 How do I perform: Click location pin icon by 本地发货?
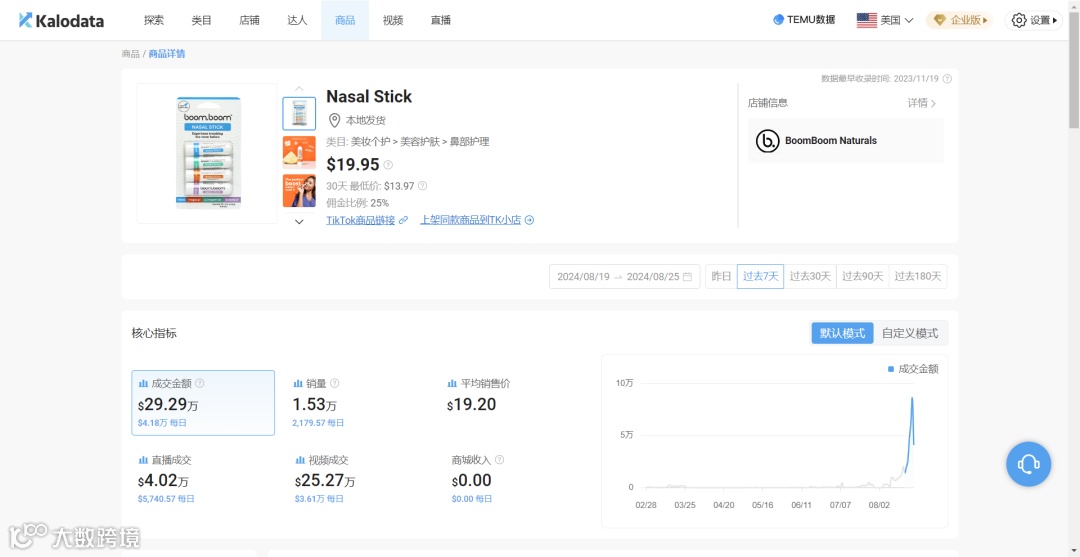pos(334,120)
